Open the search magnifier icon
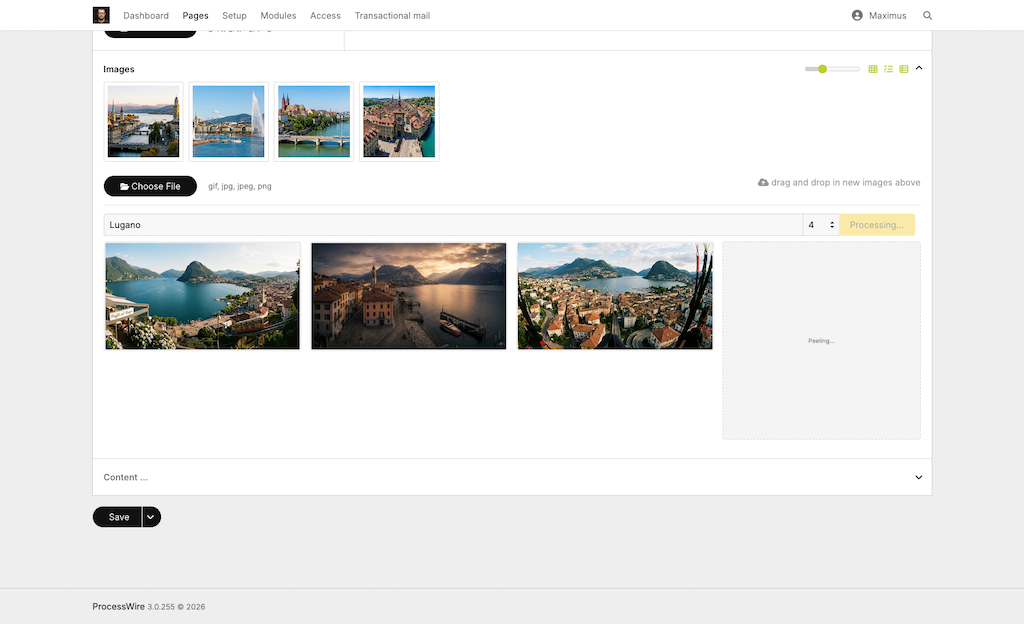The image size is (1024, 624). [x=927, y=16]
